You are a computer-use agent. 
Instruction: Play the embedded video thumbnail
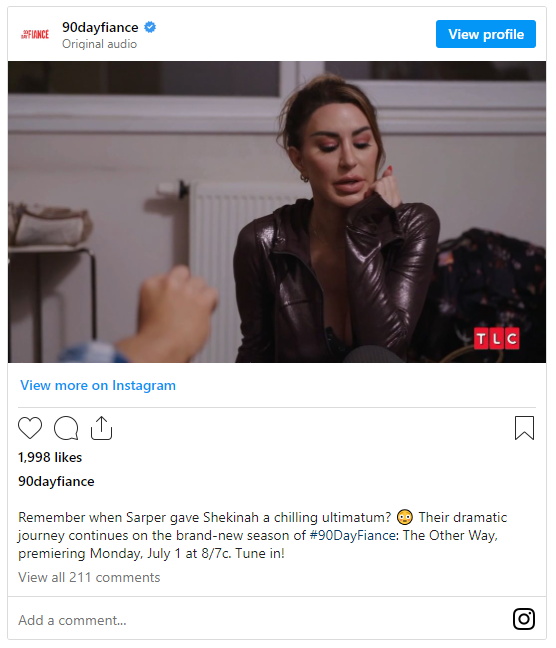[277, 212]
